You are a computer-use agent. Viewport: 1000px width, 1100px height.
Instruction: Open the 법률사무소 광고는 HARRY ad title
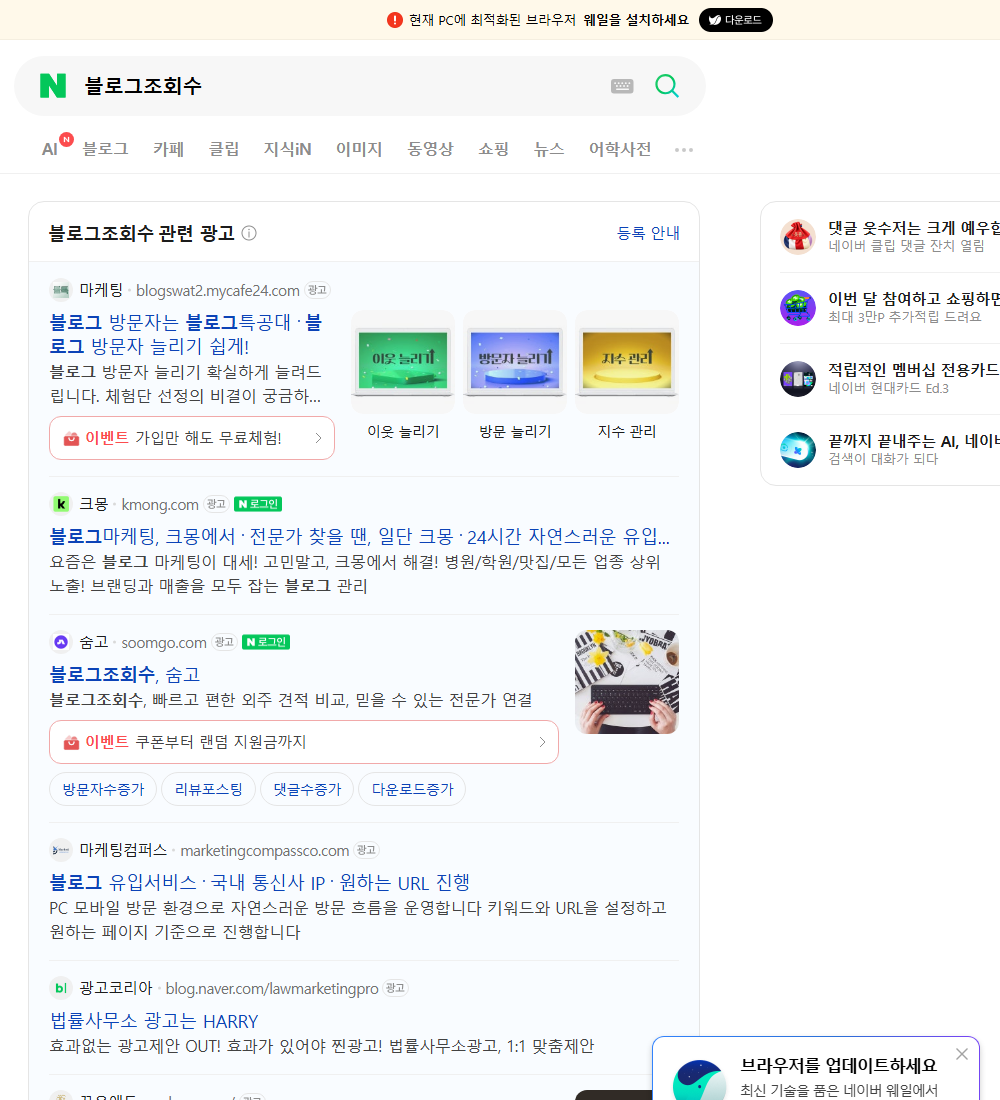154,1021
